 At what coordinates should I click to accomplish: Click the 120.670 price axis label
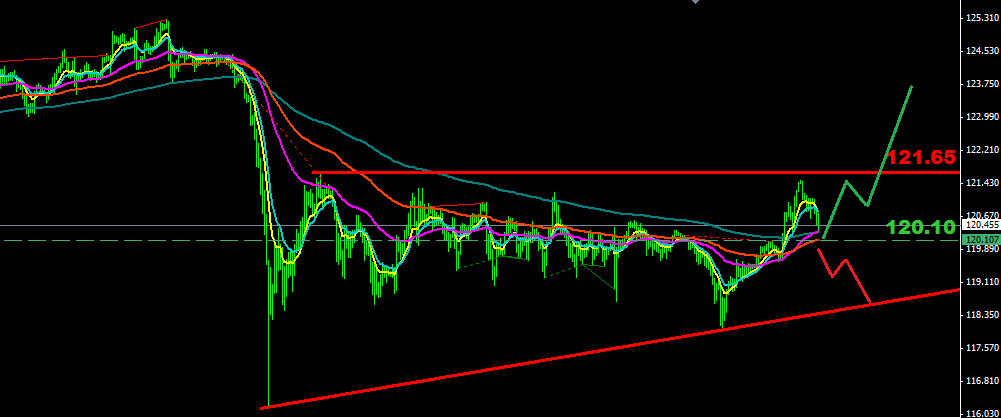[x=982, y=216]
